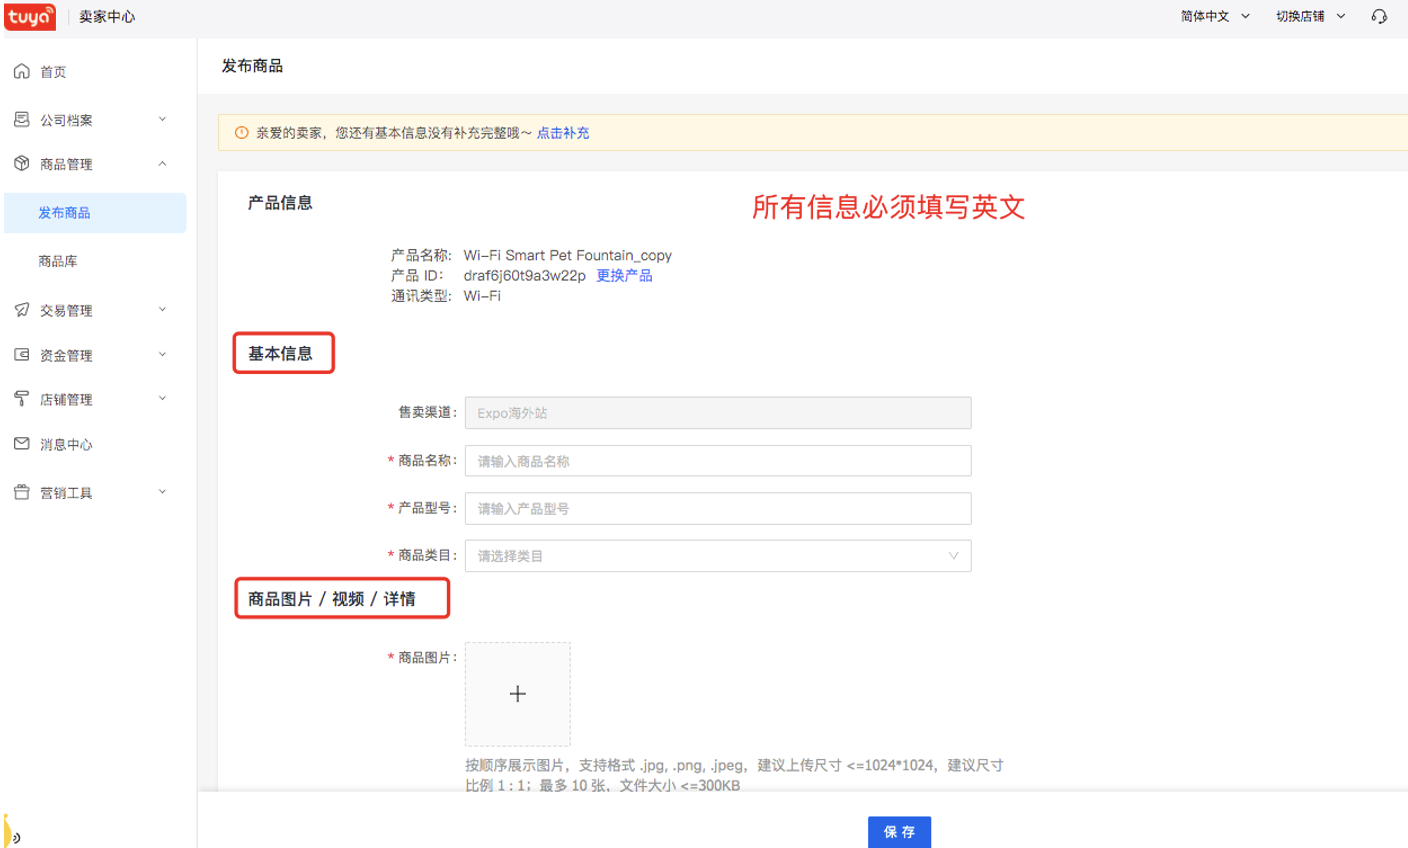
Task: Click the 产品型号 input field
Action: click(x=718, y=508)
